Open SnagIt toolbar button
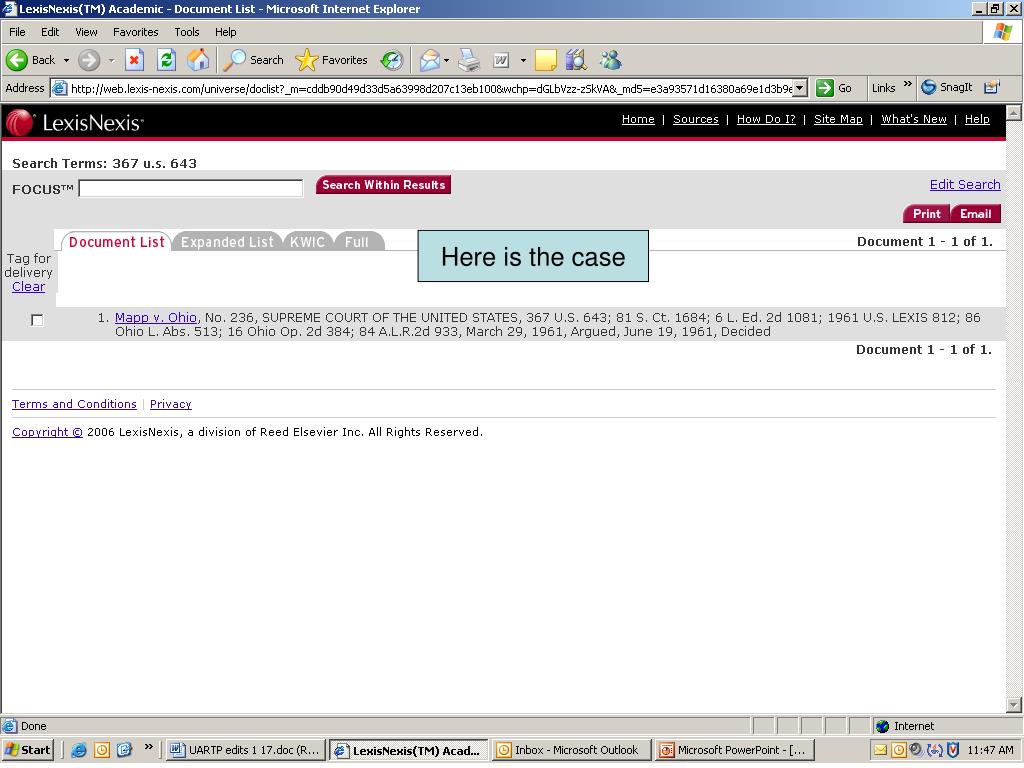 (x=947, y=88)
